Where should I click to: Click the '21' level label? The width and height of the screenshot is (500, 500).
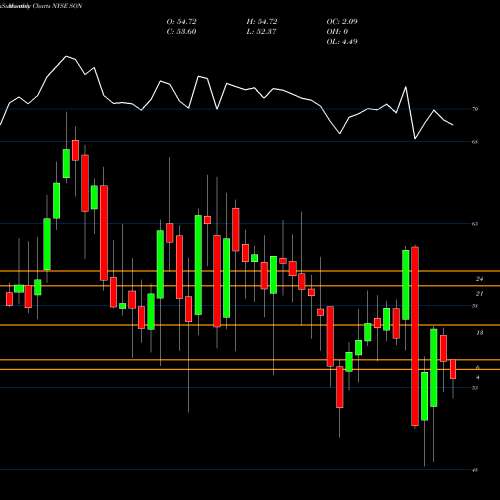click(x=479, y=293)
